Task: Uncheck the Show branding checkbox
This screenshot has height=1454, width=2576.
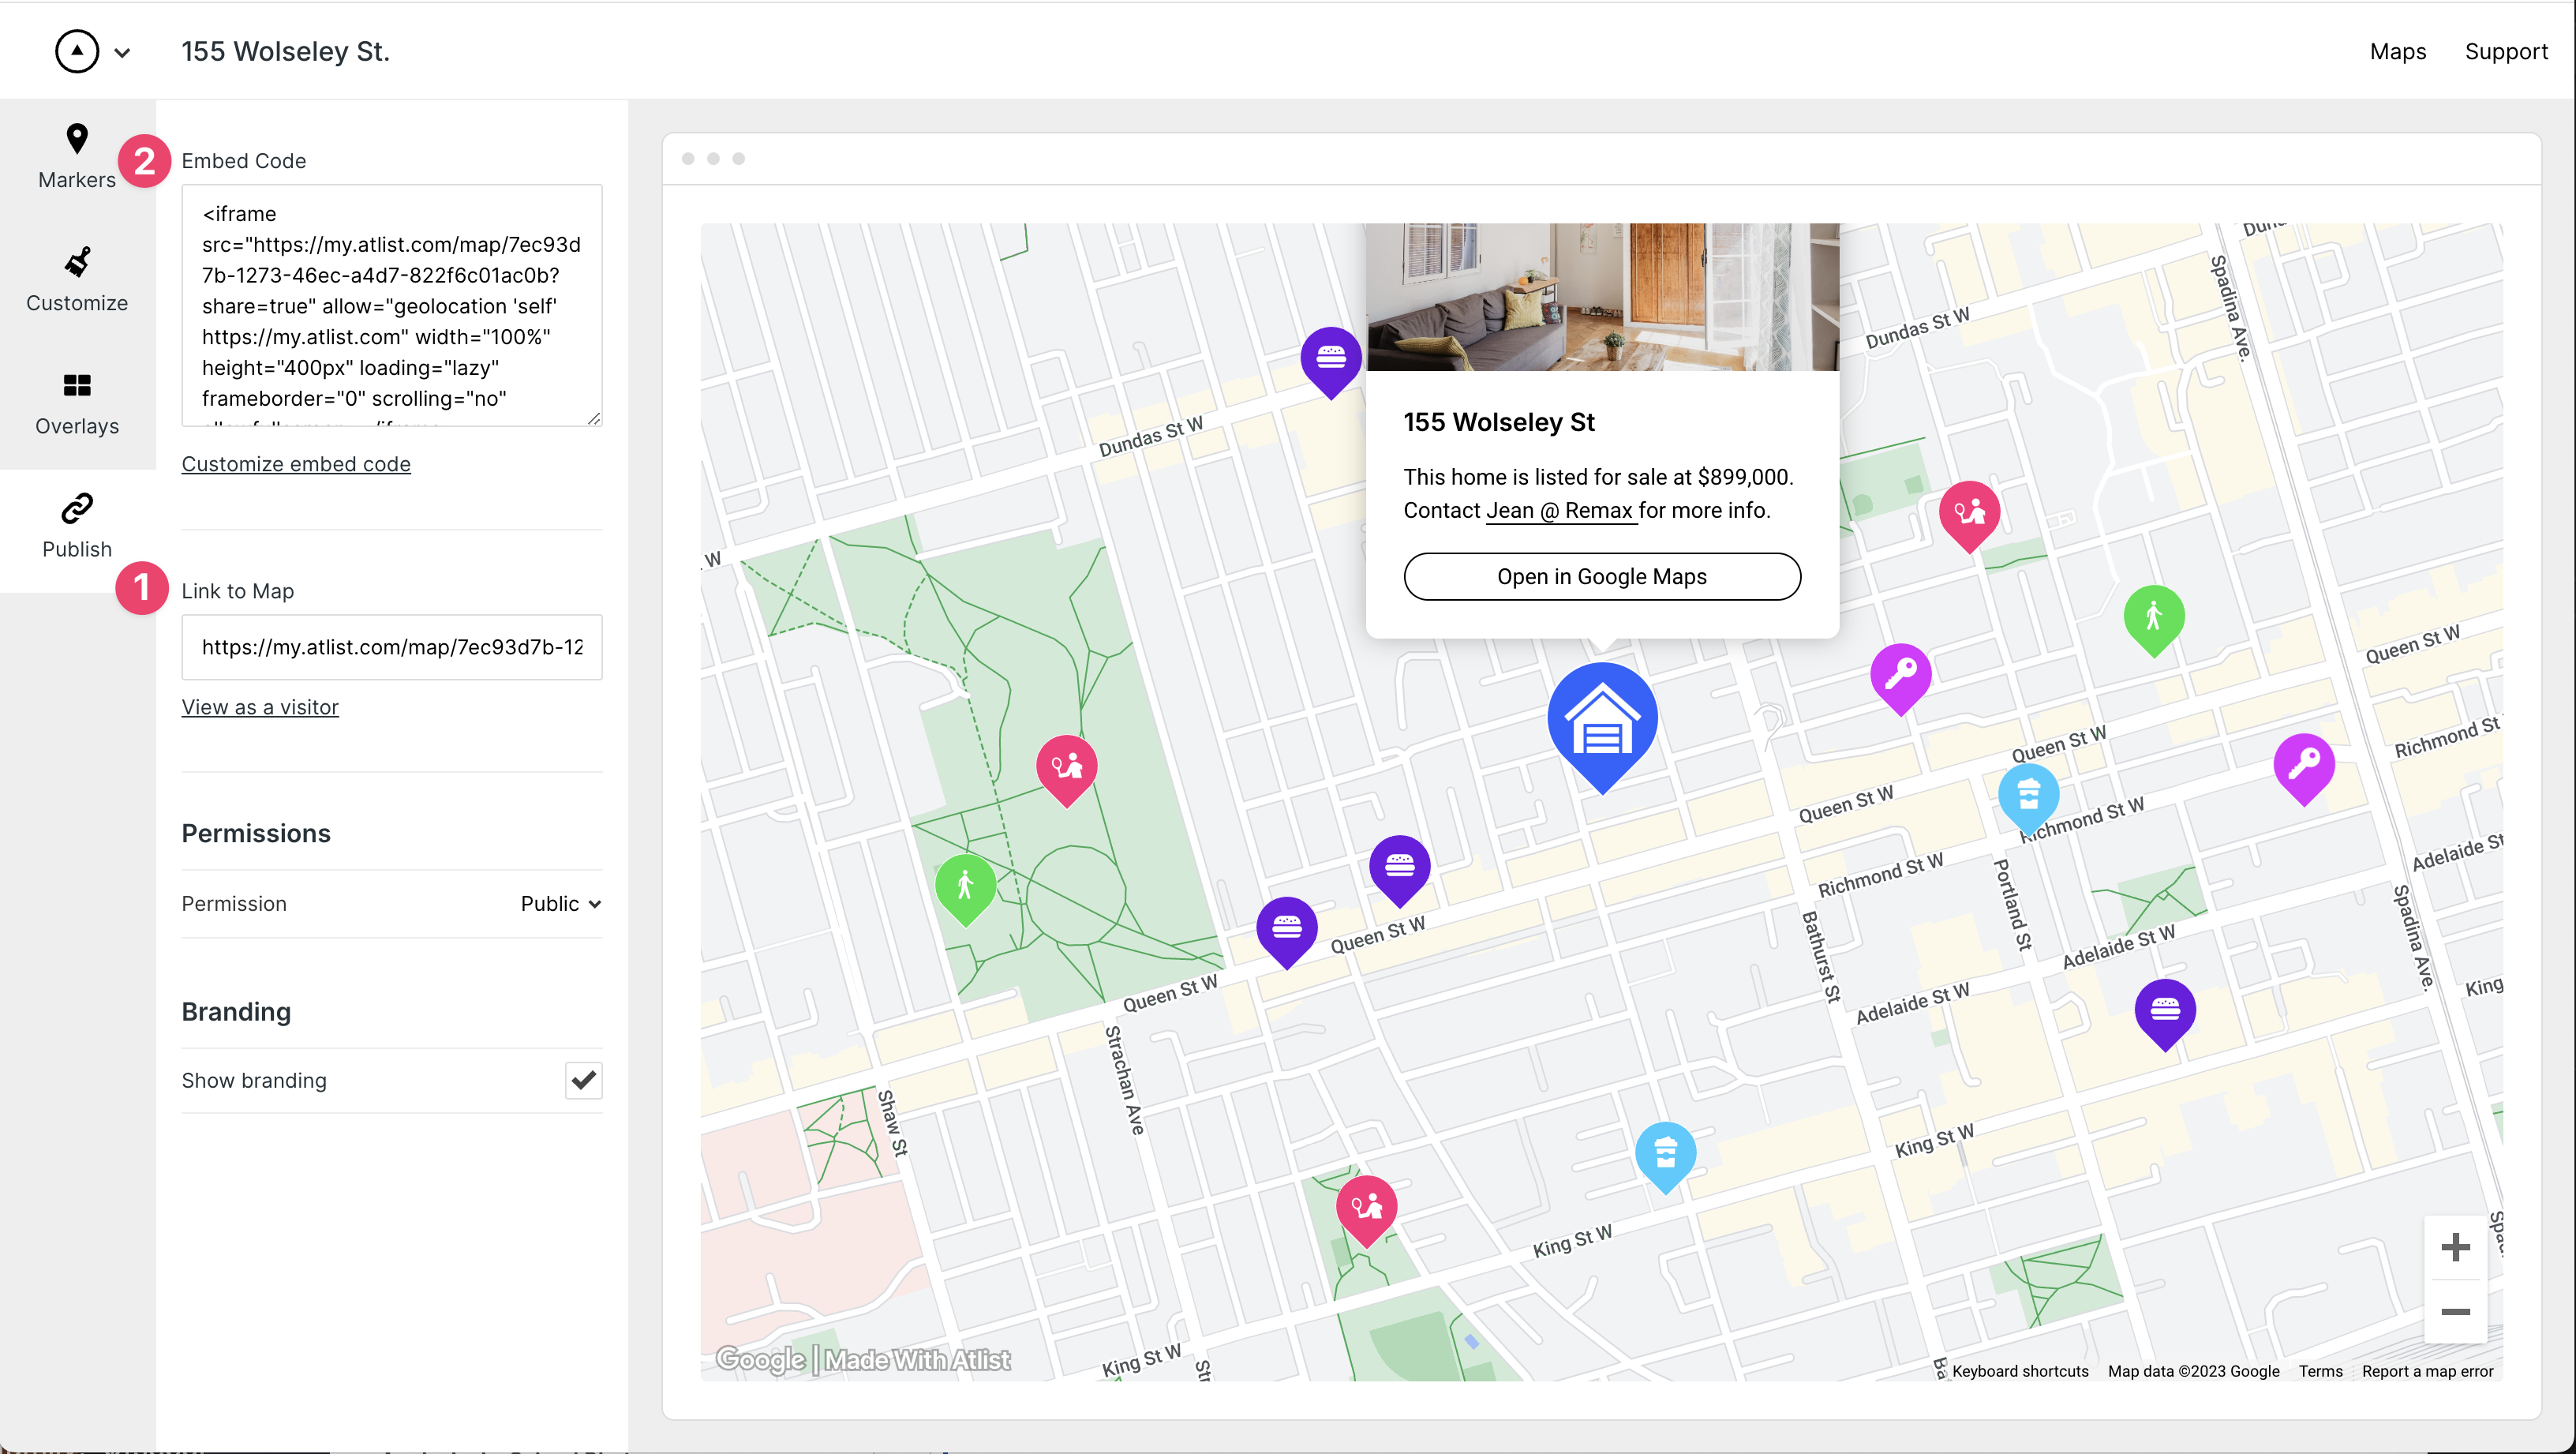Action: (583, 1080)
